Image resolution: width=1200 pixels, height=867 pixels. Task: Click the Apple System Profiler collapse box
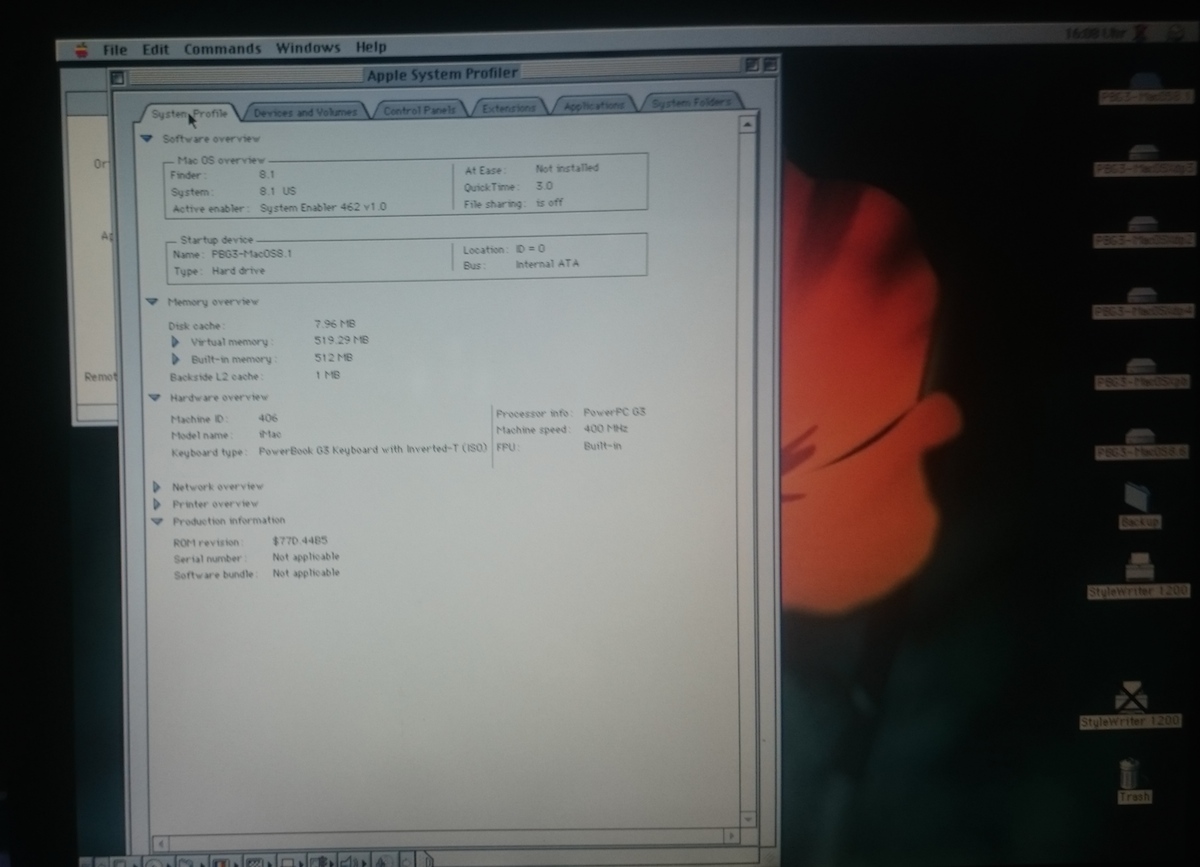769,63
